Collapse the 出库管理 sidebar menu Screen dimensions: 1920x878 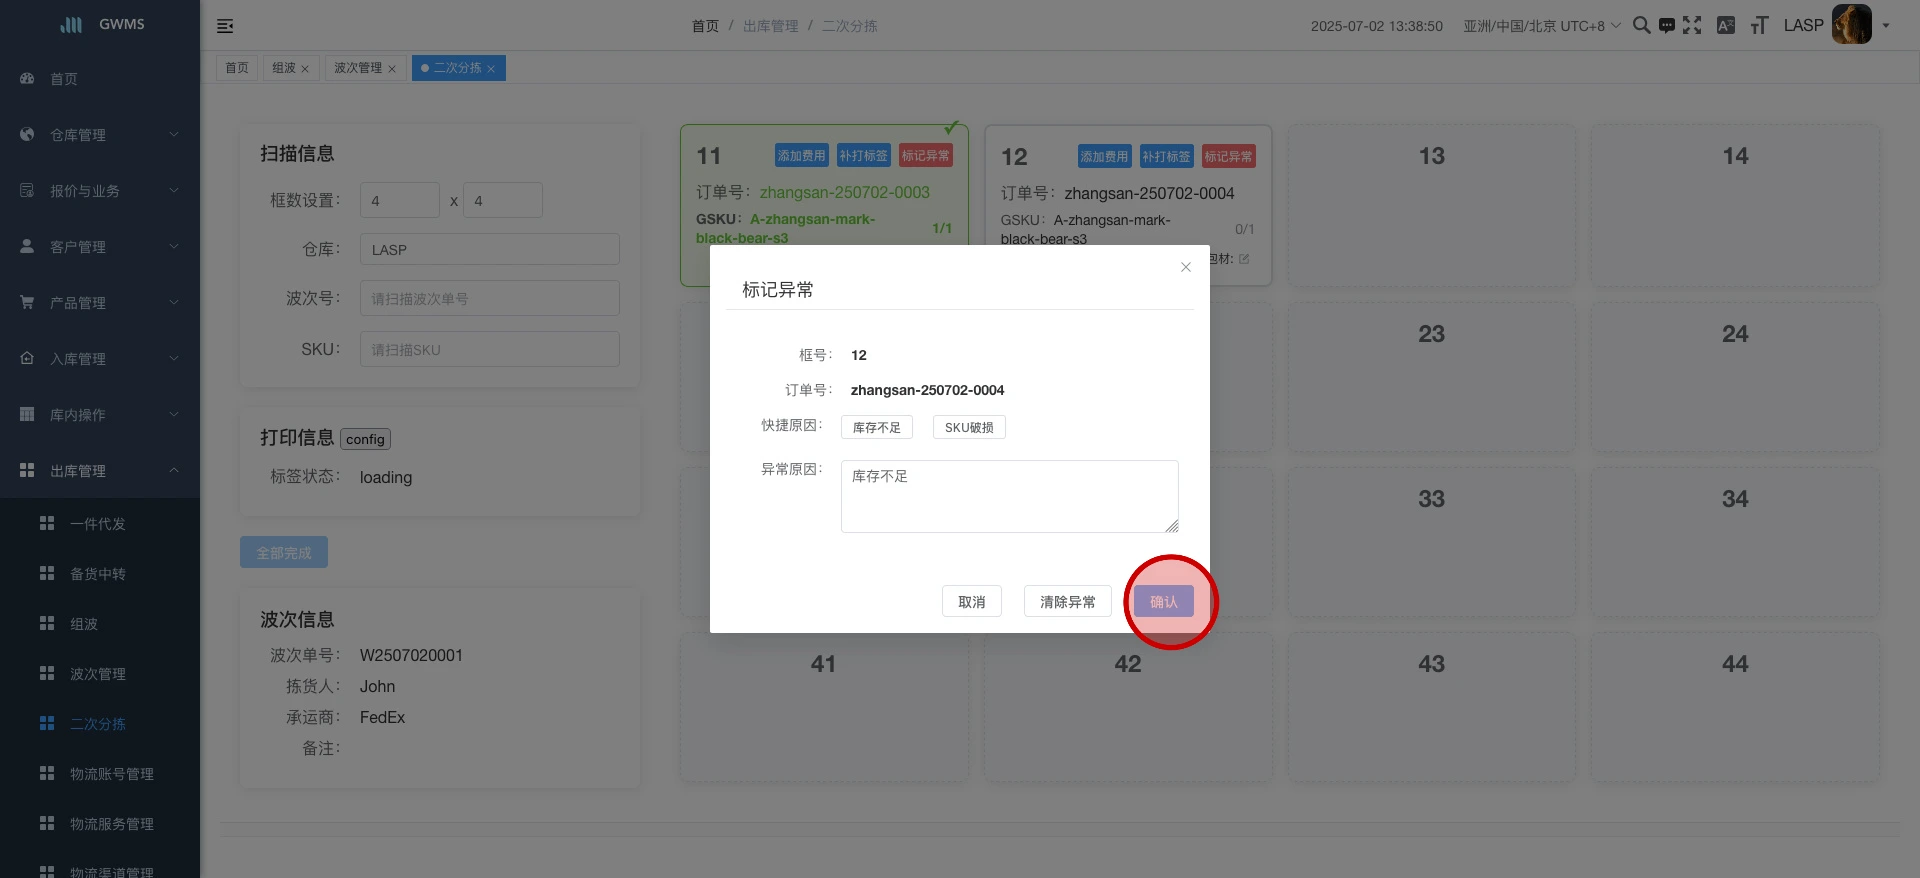pyautogui.click(x=100, y=471)
